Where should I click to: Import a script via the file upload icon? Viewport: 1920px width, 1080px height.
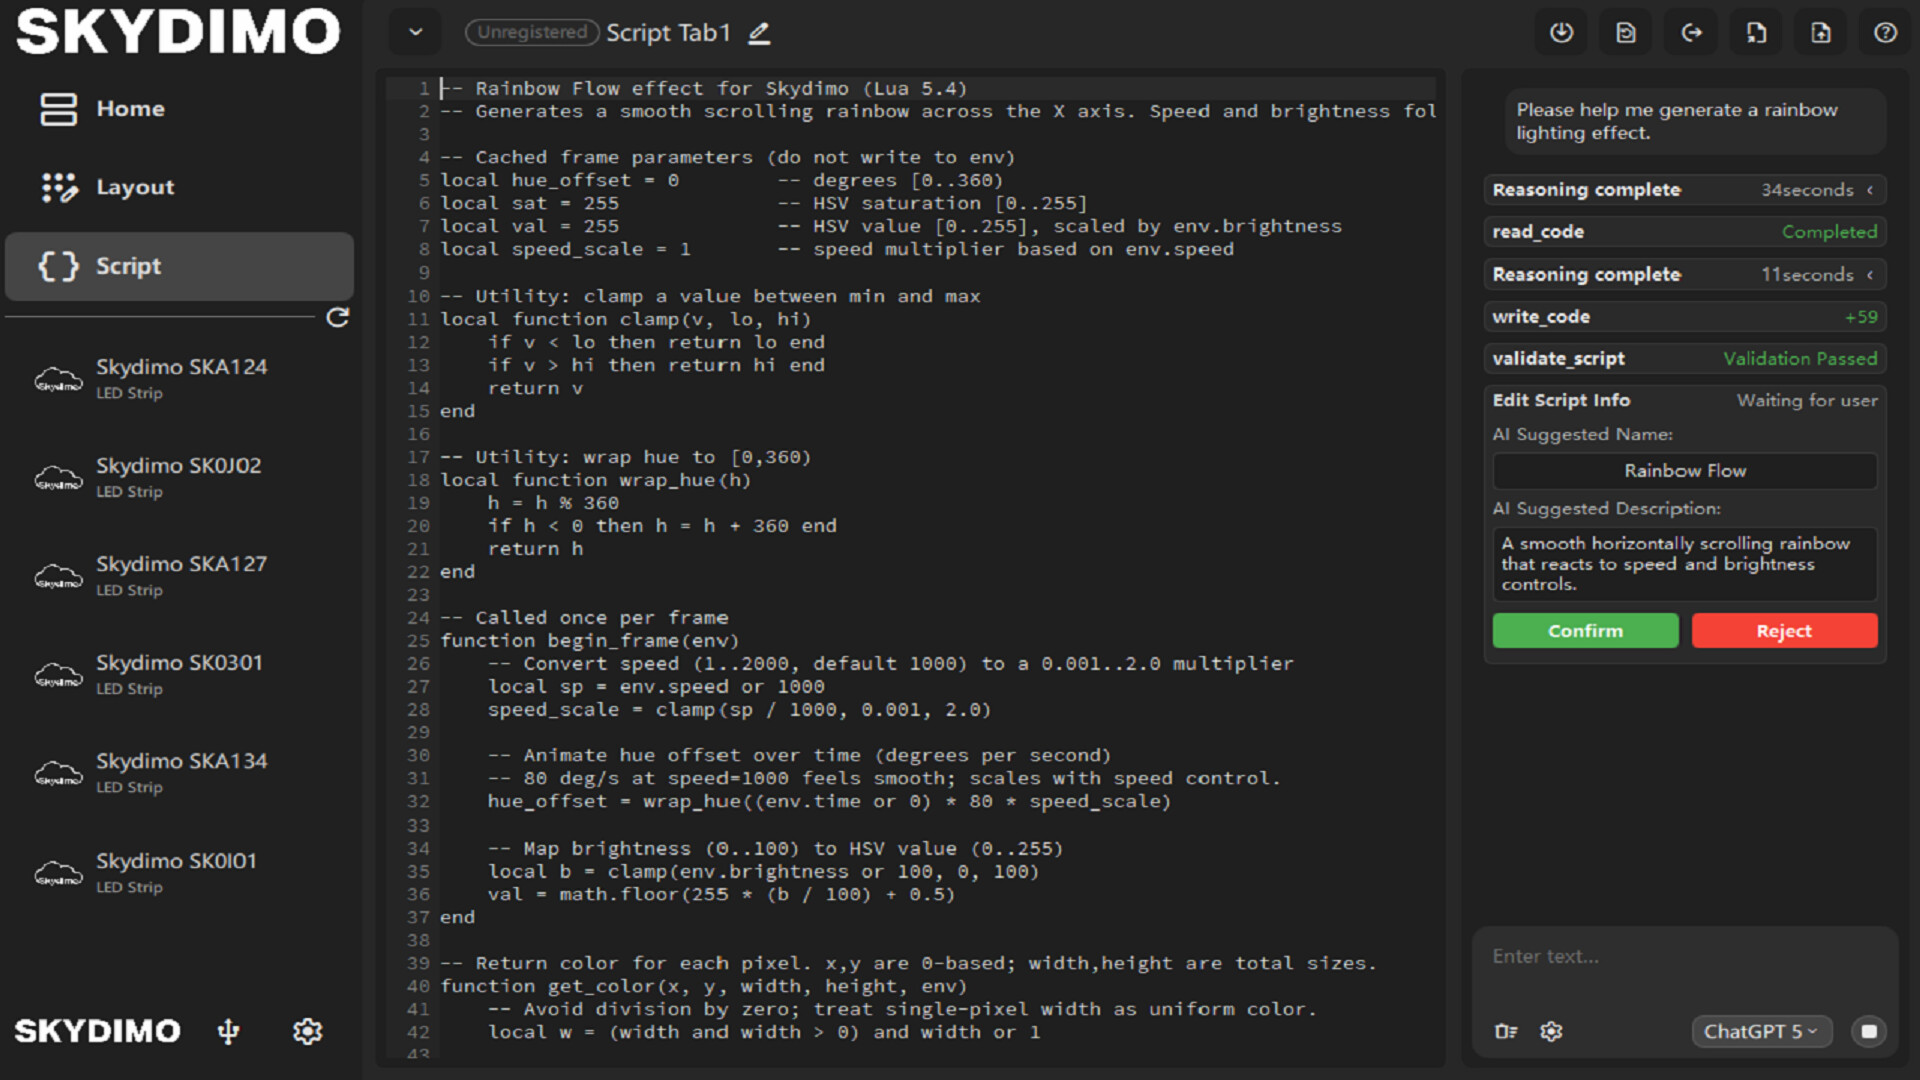pyautogui.click(x=1820, y=32)
